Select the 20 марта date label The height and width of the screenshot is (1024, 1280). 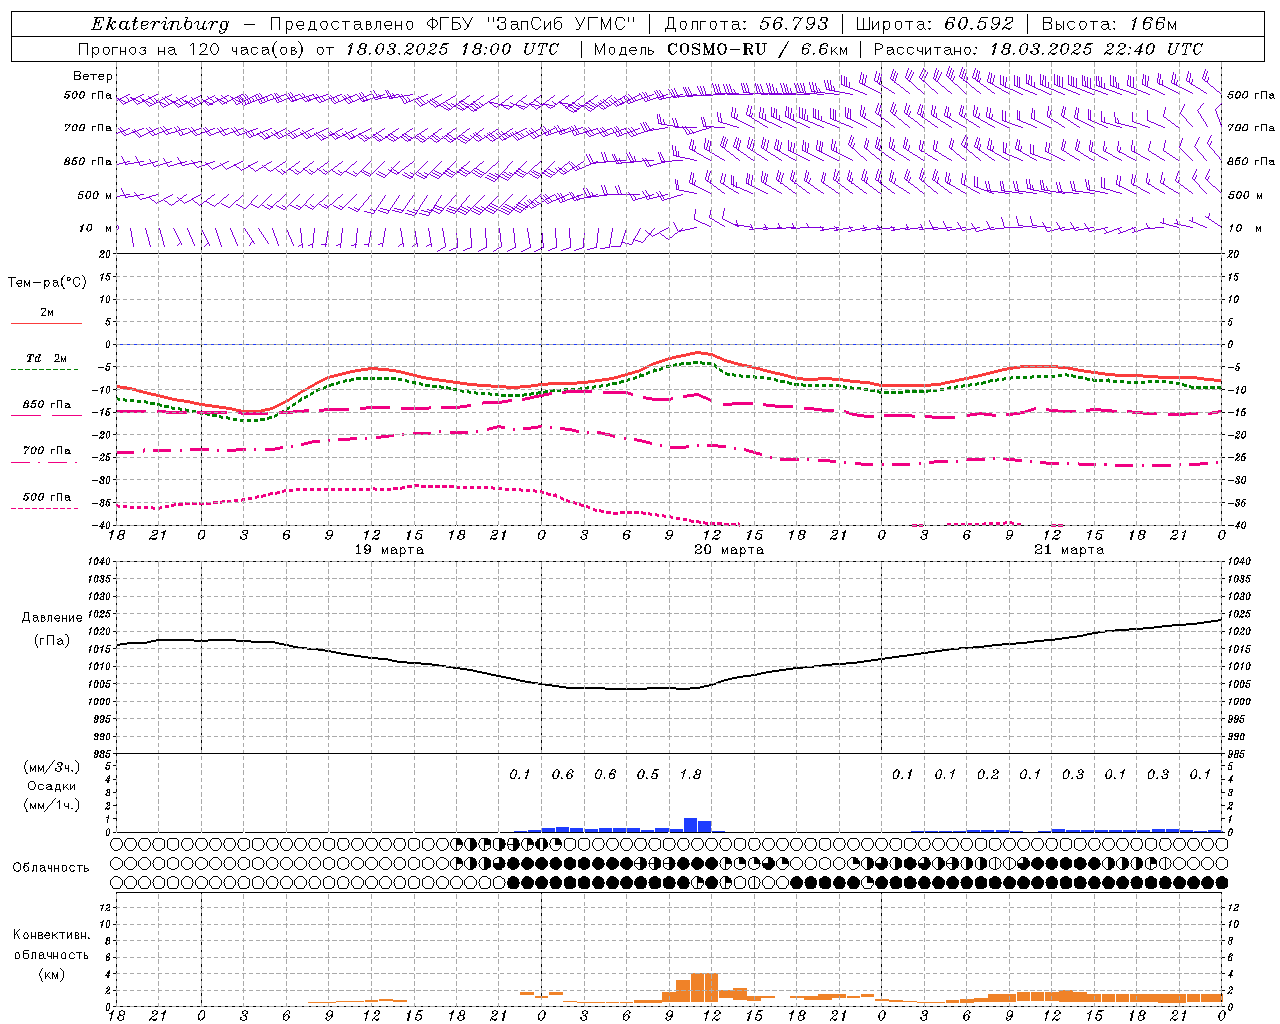730,550
